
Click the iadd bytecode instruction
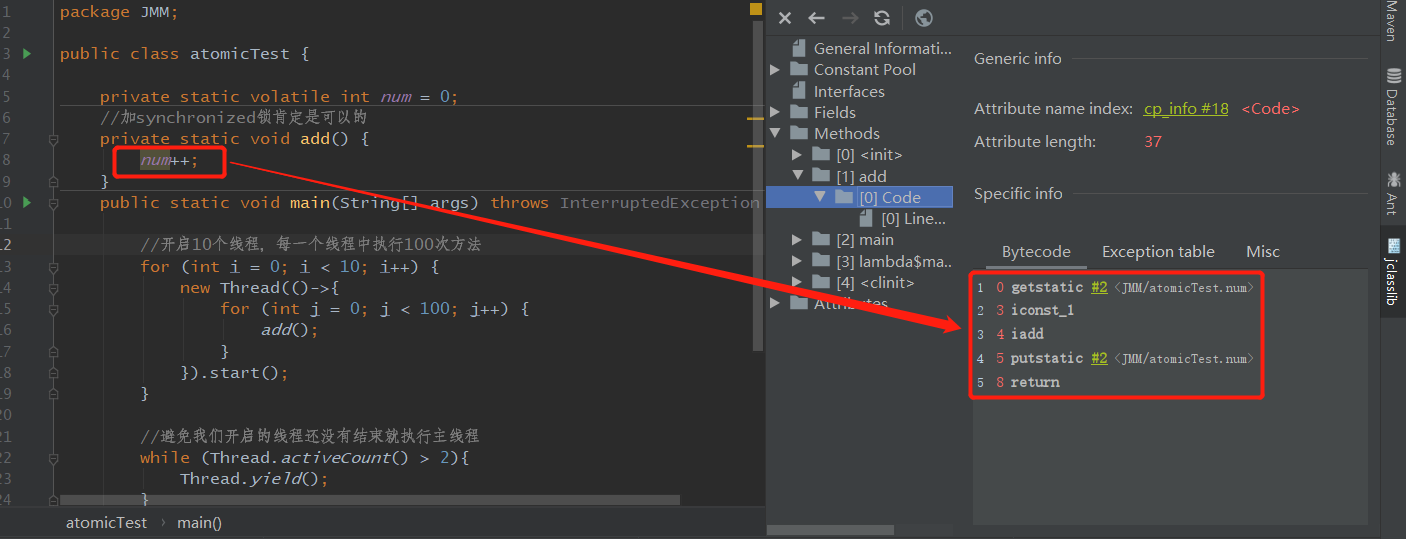(x=1025, y=334)
